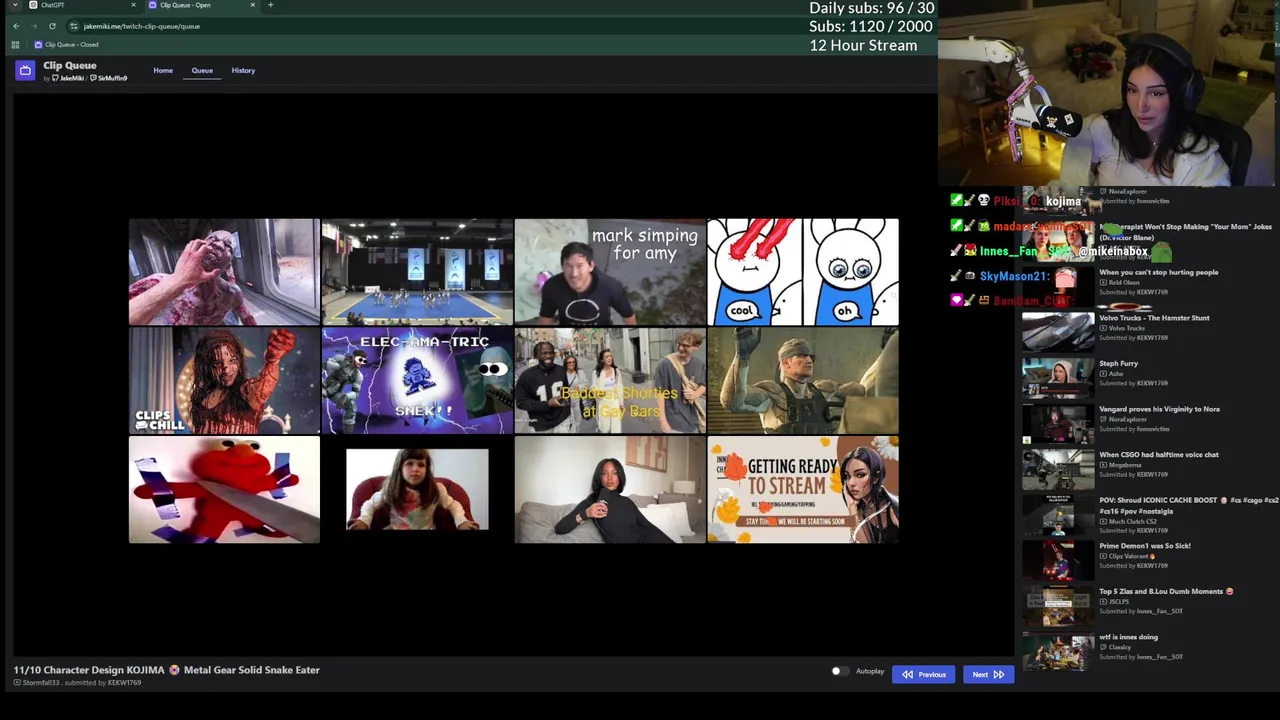
Task: Open a new browser tab with plus icon
Action: tap(270, 5)
